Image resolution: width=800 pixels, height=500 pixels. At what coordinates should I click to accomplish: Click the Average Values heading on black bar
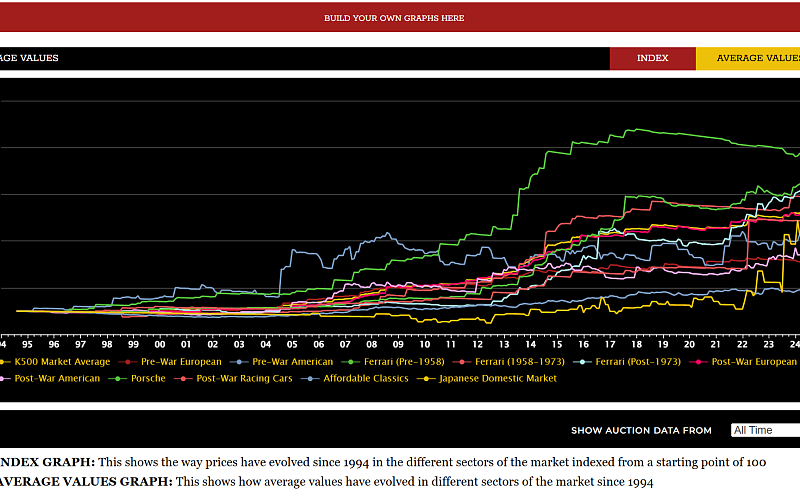[29, 58]
